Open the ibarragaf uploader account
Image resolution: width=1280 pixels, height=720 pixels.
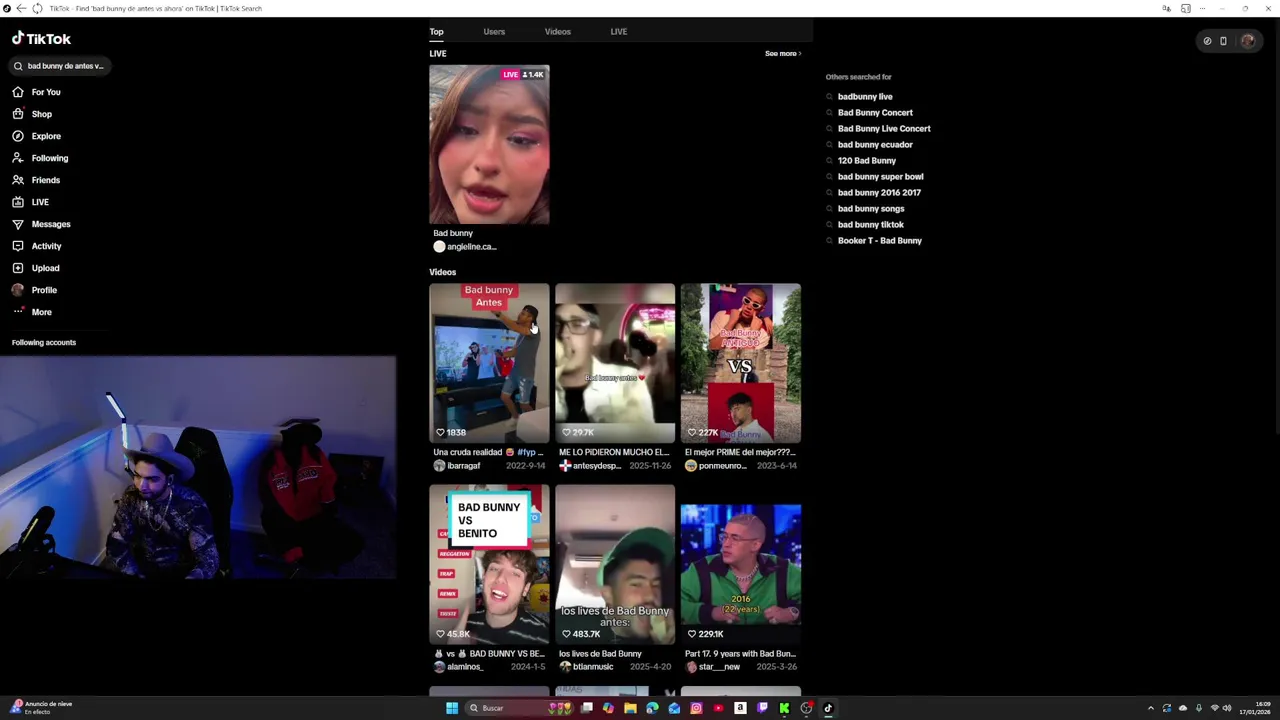457,466
